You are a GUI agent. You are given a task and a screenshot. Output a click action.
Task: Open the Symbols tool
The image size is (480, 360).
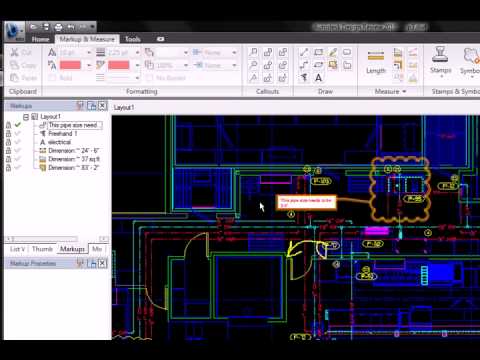pos(471,61)
